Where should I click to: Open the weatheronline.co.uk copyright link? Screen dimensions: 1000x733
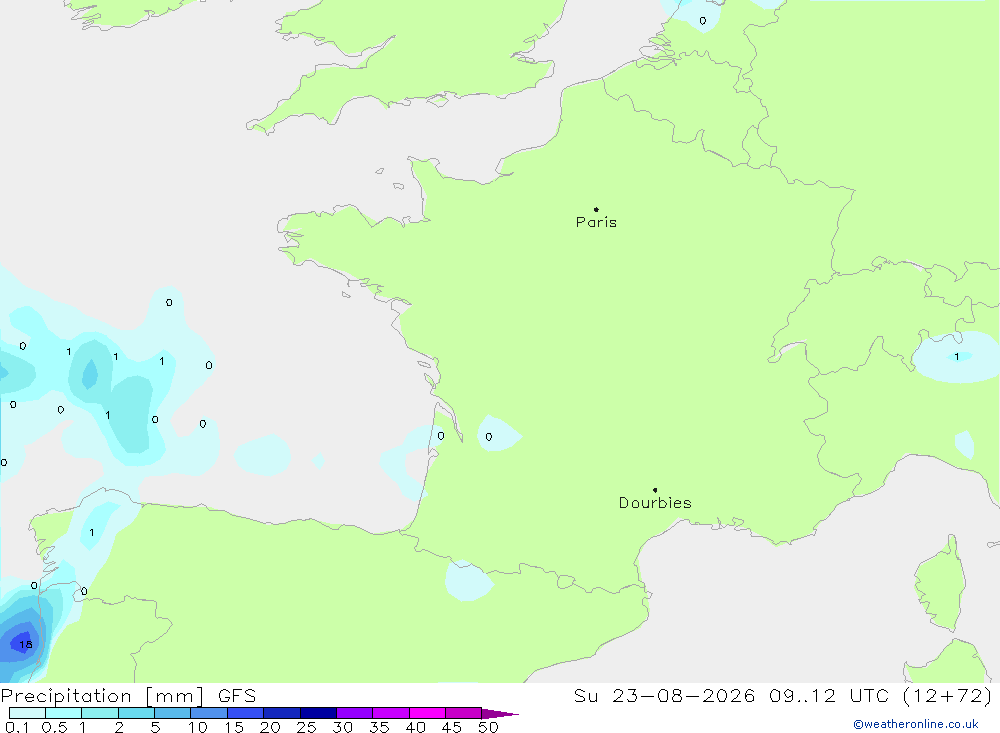(916, 724)
